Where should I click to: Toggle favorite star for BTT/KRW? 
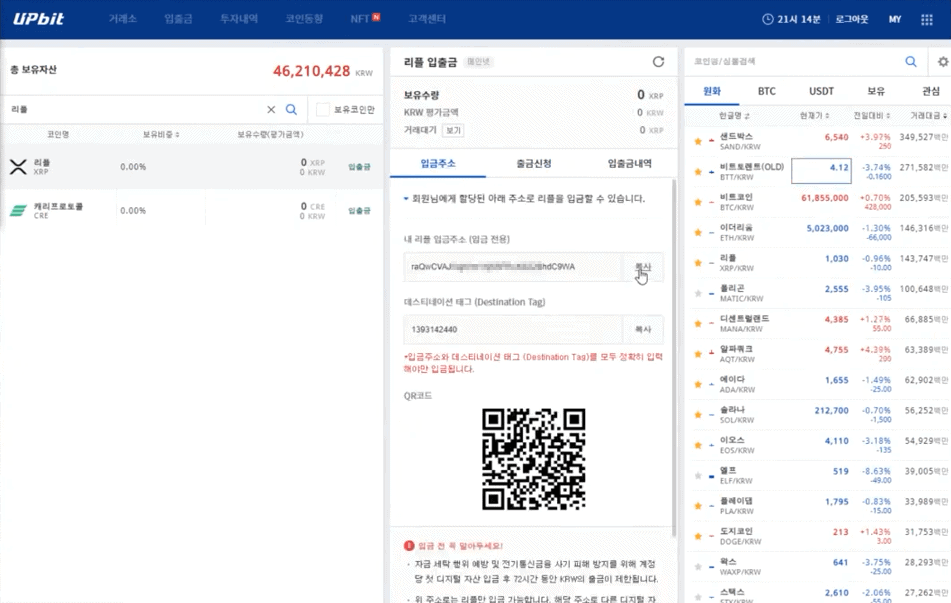(698, 172)
